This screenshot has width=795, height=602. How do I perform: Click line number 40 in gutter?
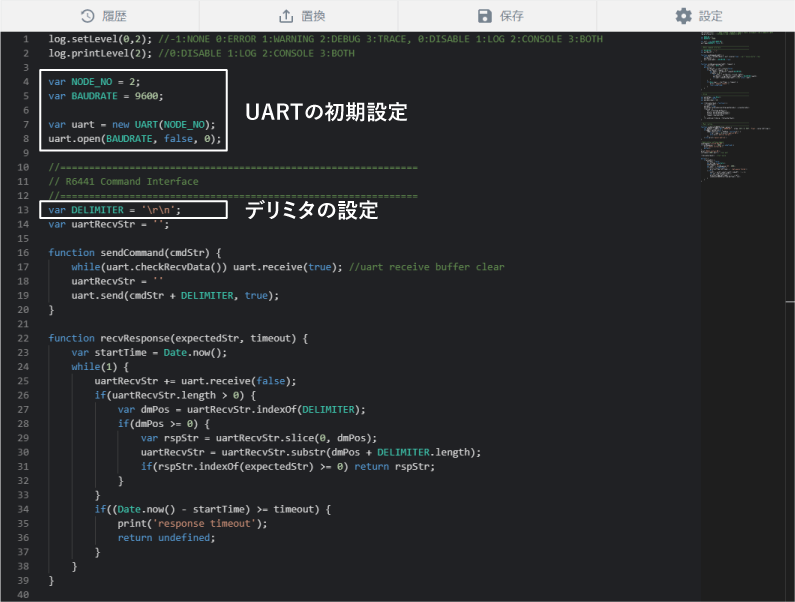tap(23, 594)
